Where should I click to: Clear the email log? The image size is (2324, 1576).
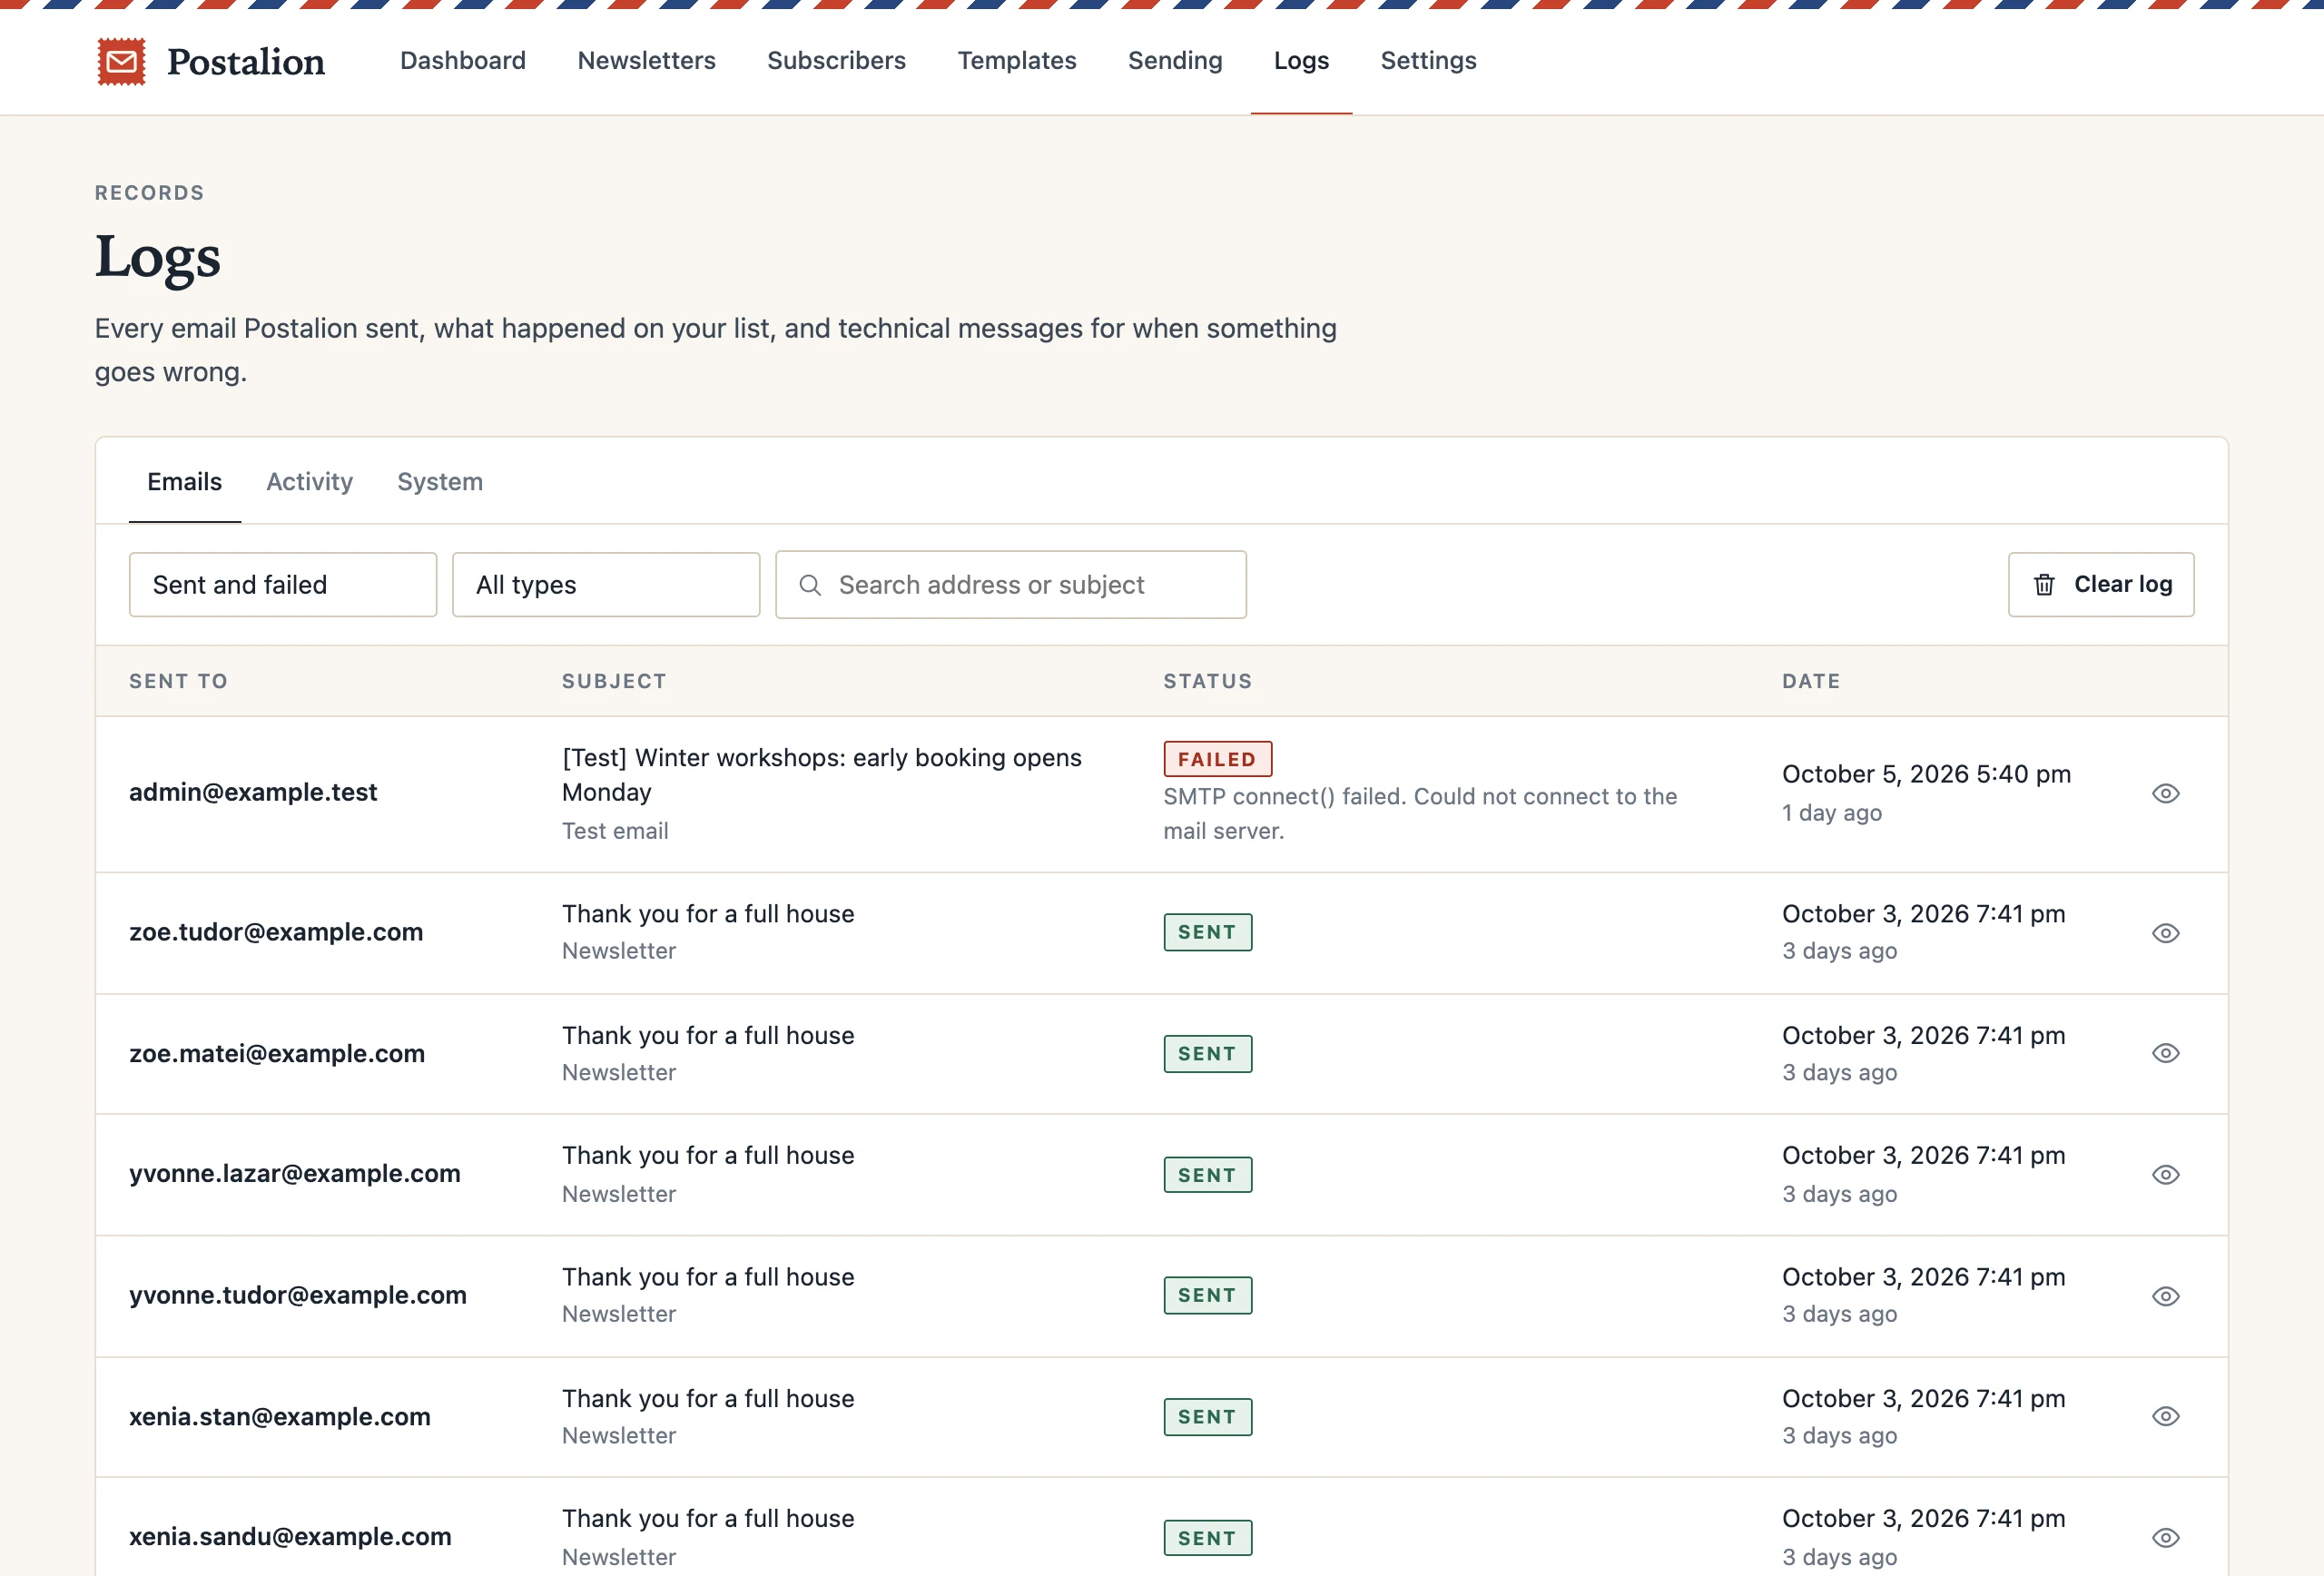click(2101, 585)
